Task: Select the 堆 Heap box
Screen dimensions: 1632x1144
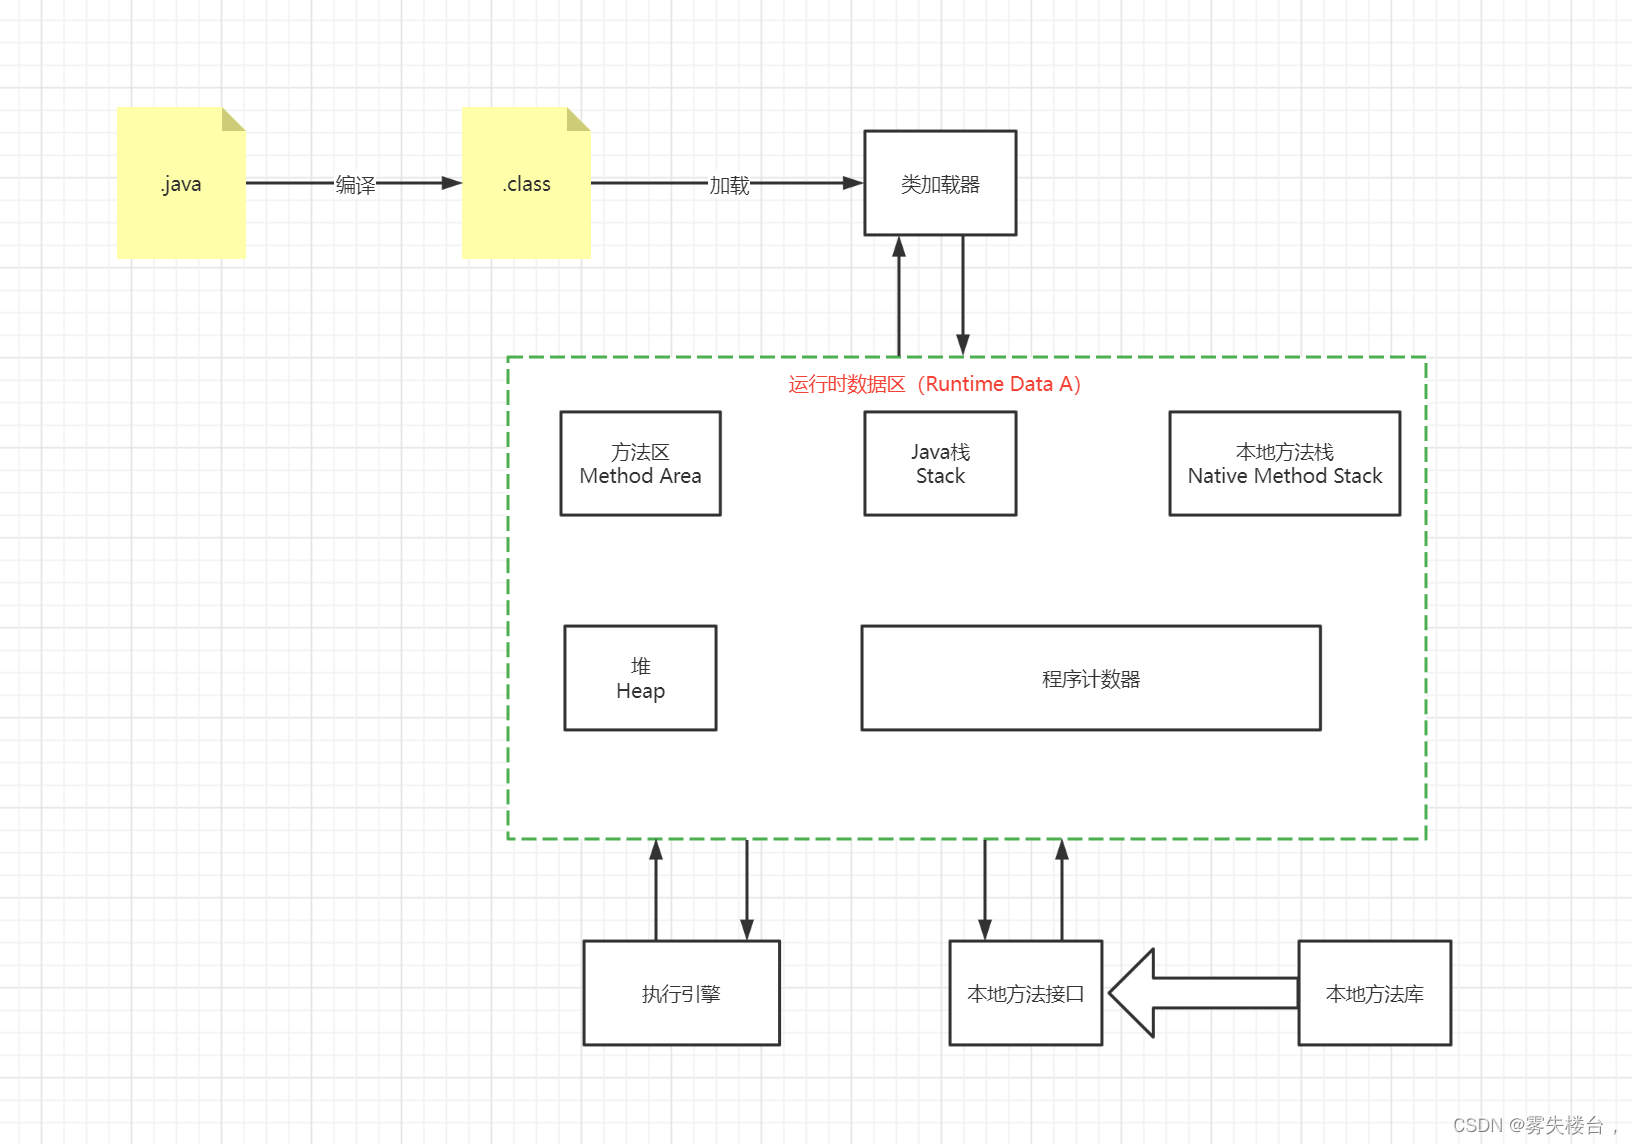Action: pyautogui.click(x=640, y=678)
